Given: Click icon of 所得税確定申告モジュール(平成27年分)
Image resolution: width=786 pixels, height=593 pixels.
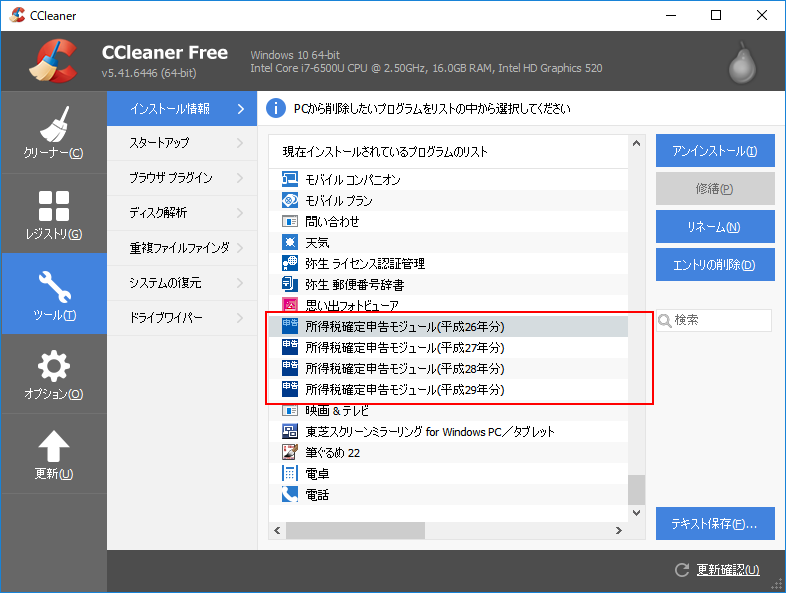Looking at the screenshot, I should coord(290,347).
